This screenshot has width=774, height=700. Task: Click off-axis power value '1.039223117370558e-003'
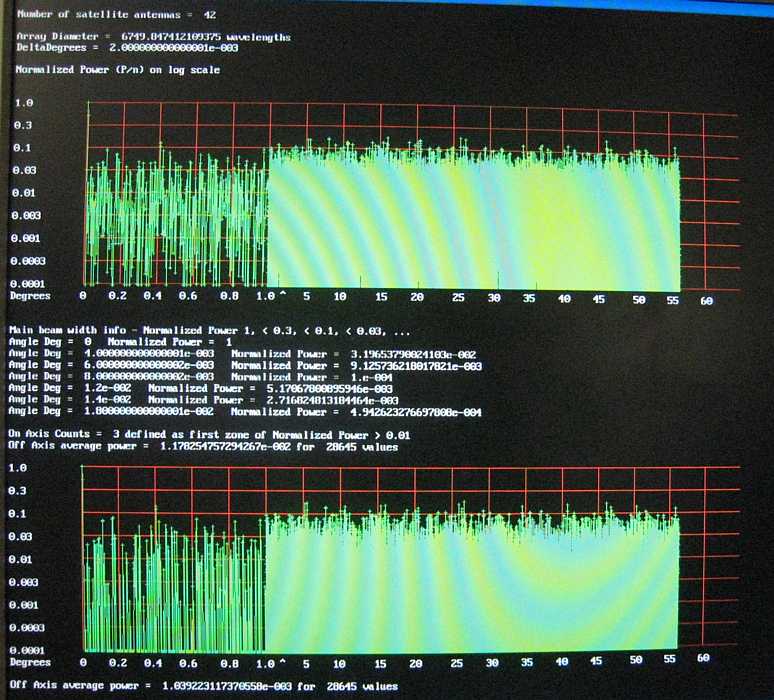tap(226, 686)
